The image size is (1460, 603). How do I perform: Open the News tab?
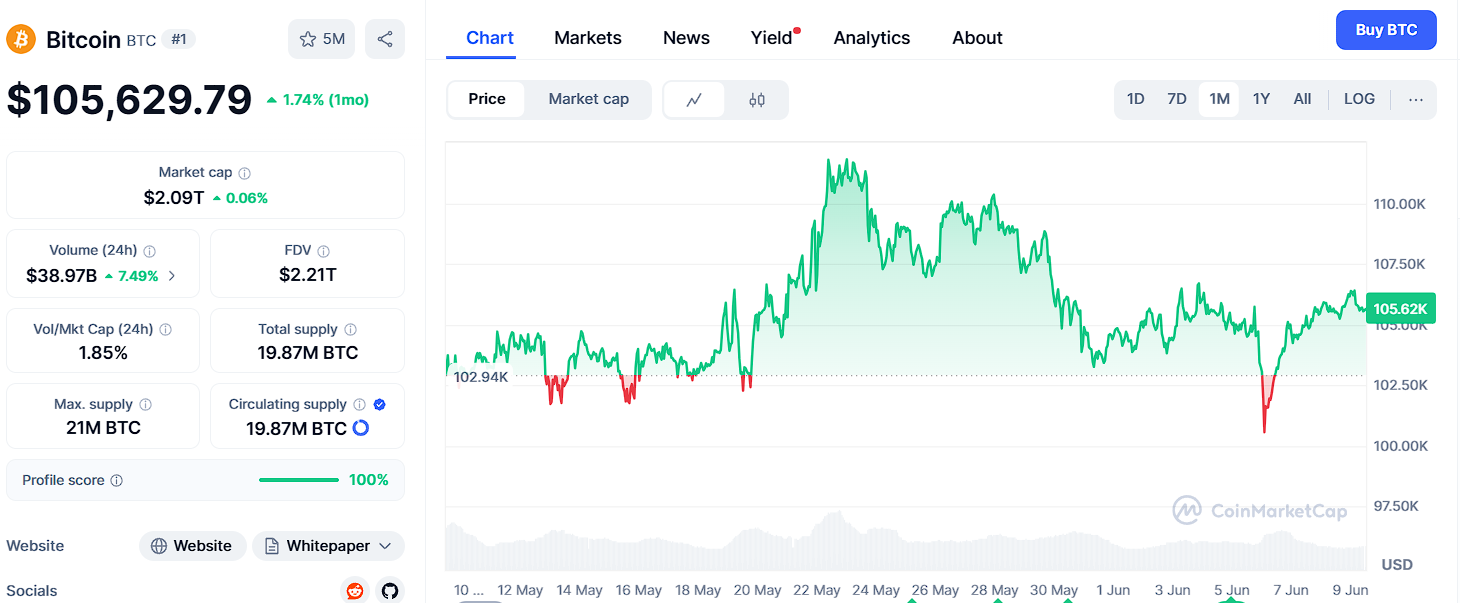click(x=686, y=38)
